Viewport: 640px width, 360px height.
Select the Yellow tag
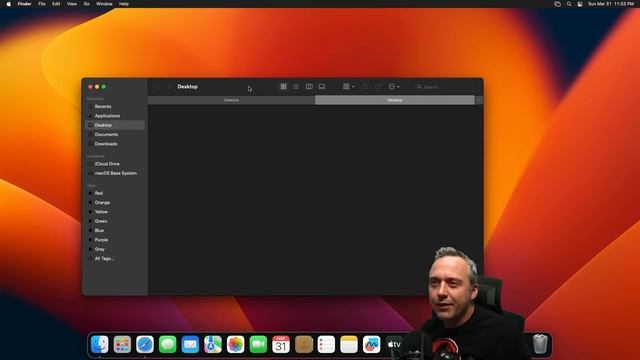pyautogui.click(x=116, y=212)
